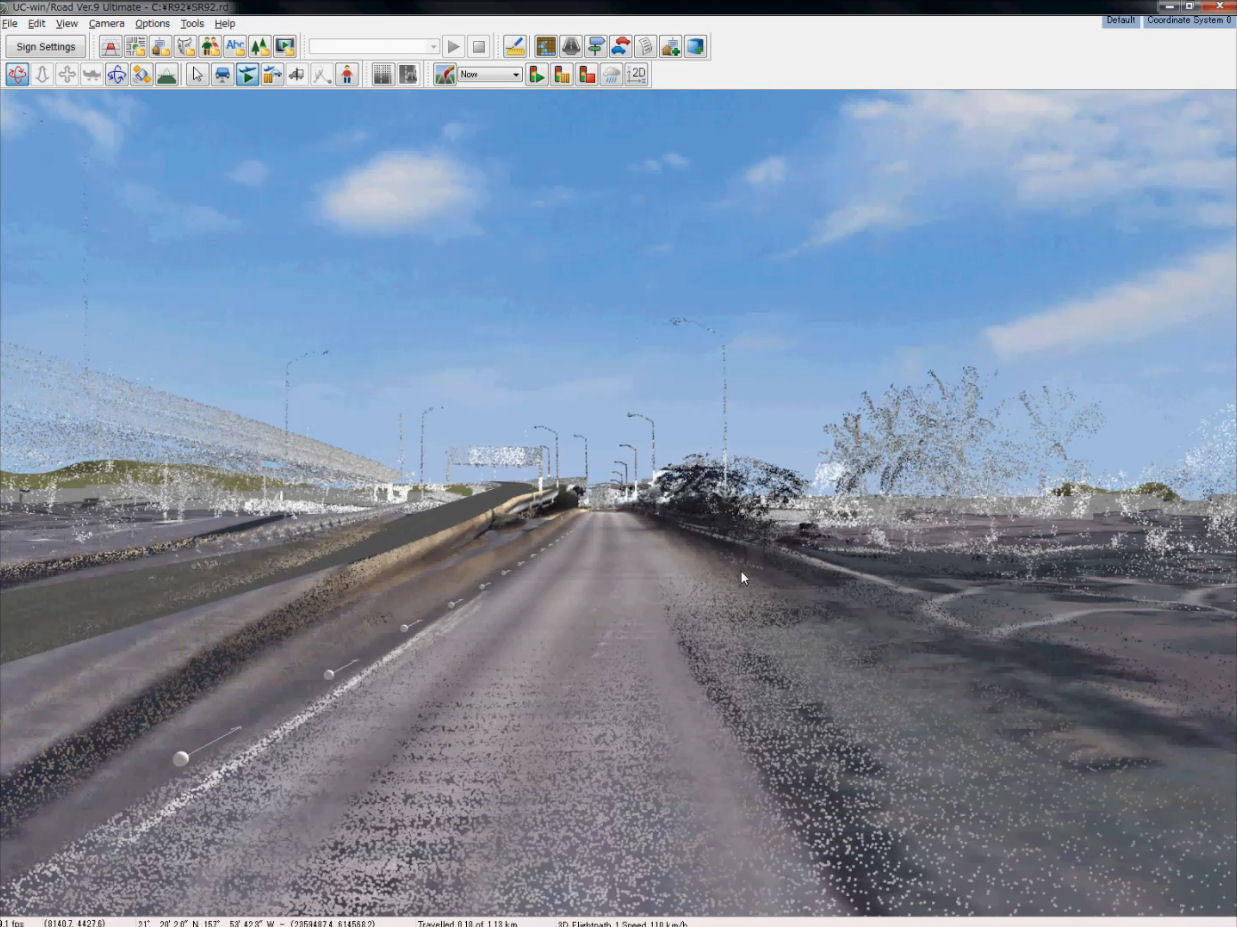Stop traffic with traffic light stop icon
Screen dimensions: 1237x927
[x=587, y=75]
